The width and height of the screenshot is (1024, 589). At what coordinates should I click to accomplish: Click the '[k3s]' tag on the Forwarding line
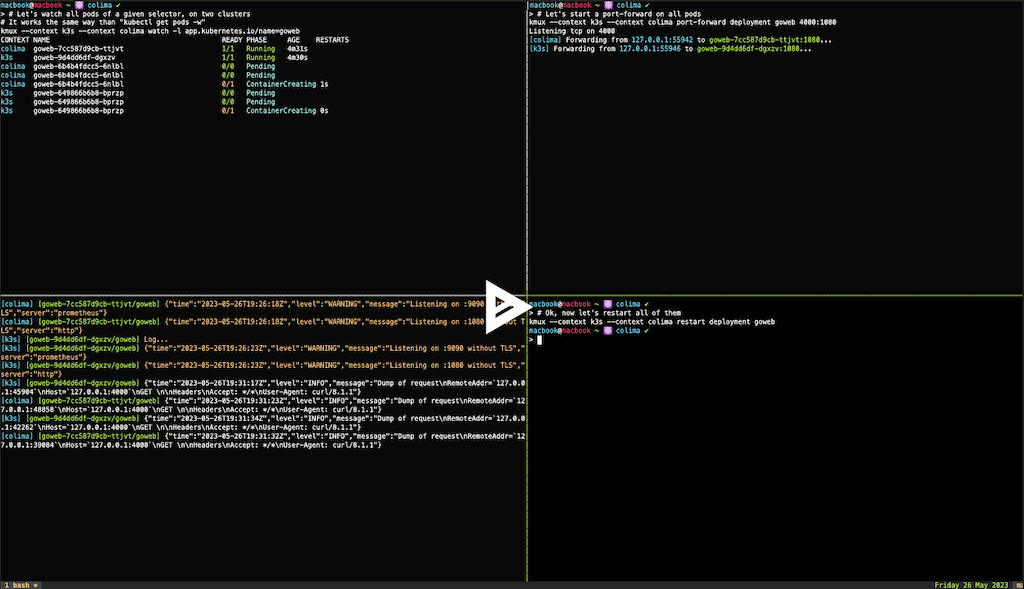pos(539,49)
